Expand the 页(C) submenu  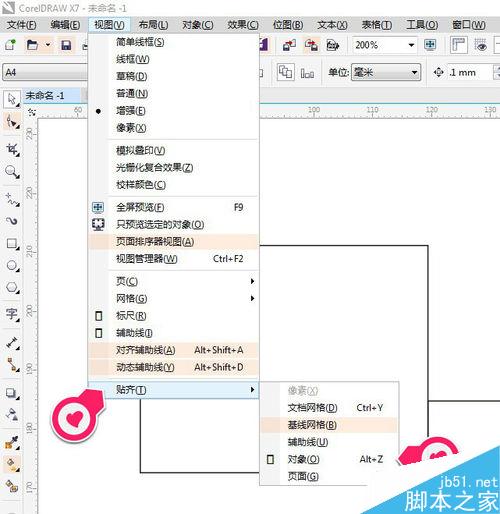tap(173, 281)
